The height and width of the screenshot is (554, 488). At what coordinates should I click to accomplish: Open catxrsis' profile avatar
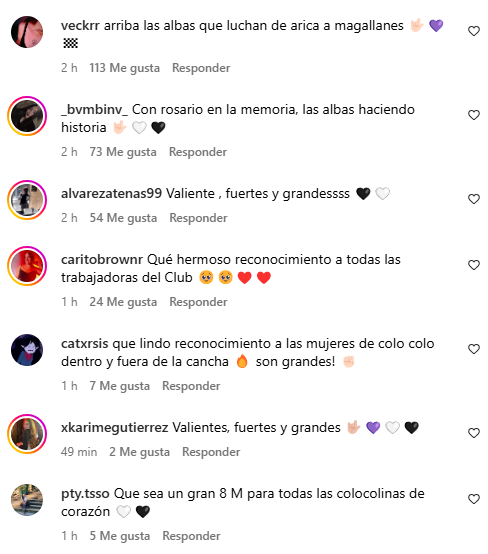click(x=27, y=350)
